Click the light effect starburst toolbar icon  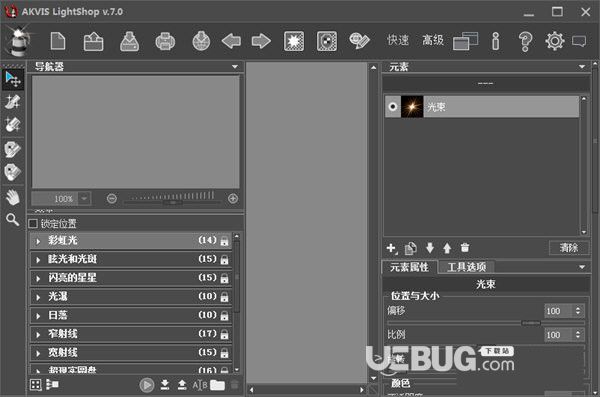294,41
